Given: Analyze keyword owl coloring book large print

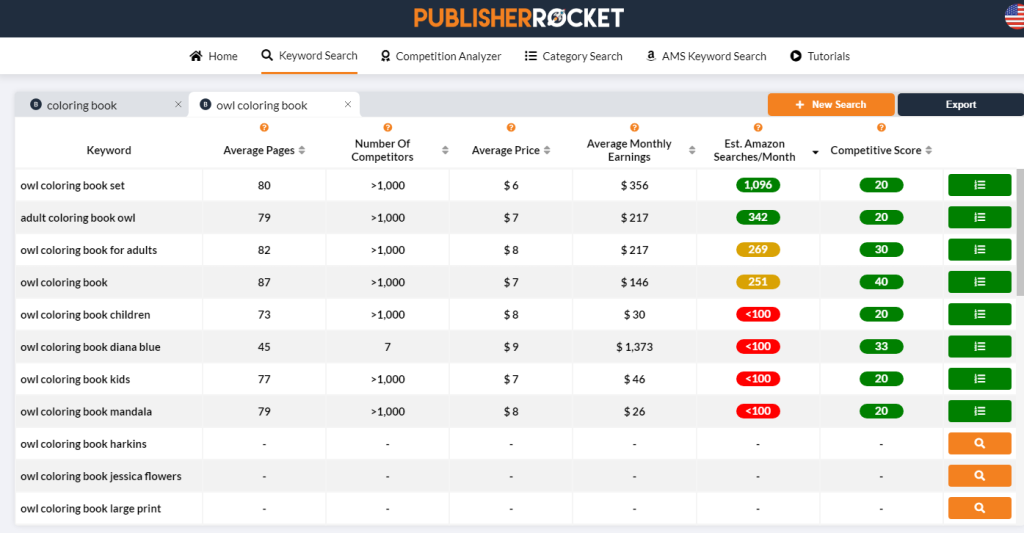Looking at the screenshot, I should pyautogui.click(x=980, y=508).
